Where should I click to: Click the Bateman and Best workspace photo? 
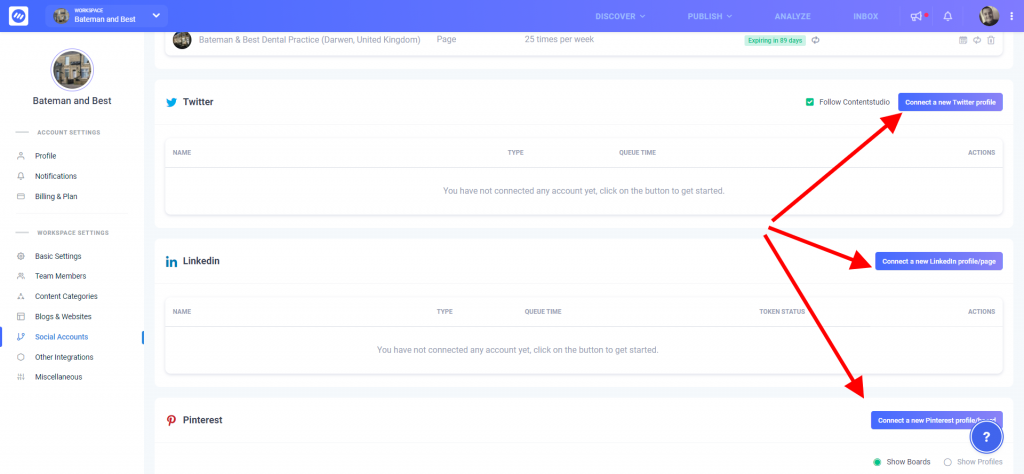point(72,70)
